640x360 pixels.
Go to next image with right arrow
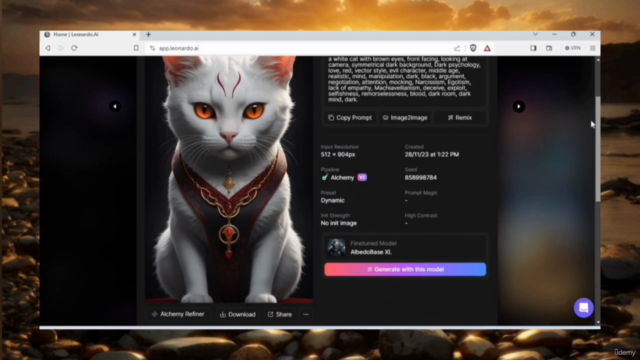pyautogui.click(x=519, y=107)
